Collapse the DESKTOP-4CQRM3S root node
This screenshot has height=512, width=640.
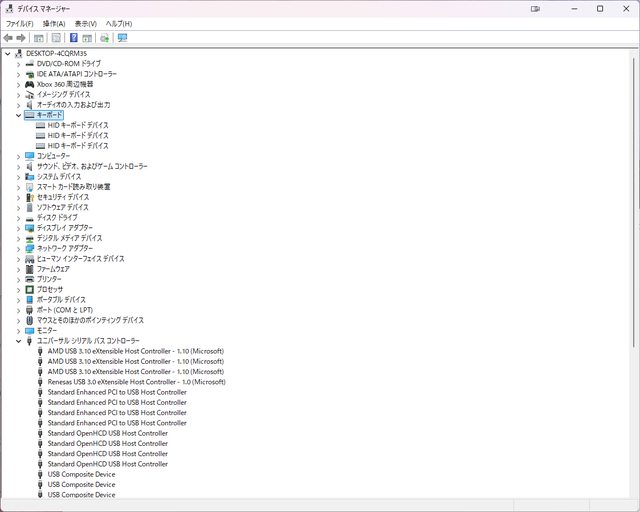tap(8, 53)
